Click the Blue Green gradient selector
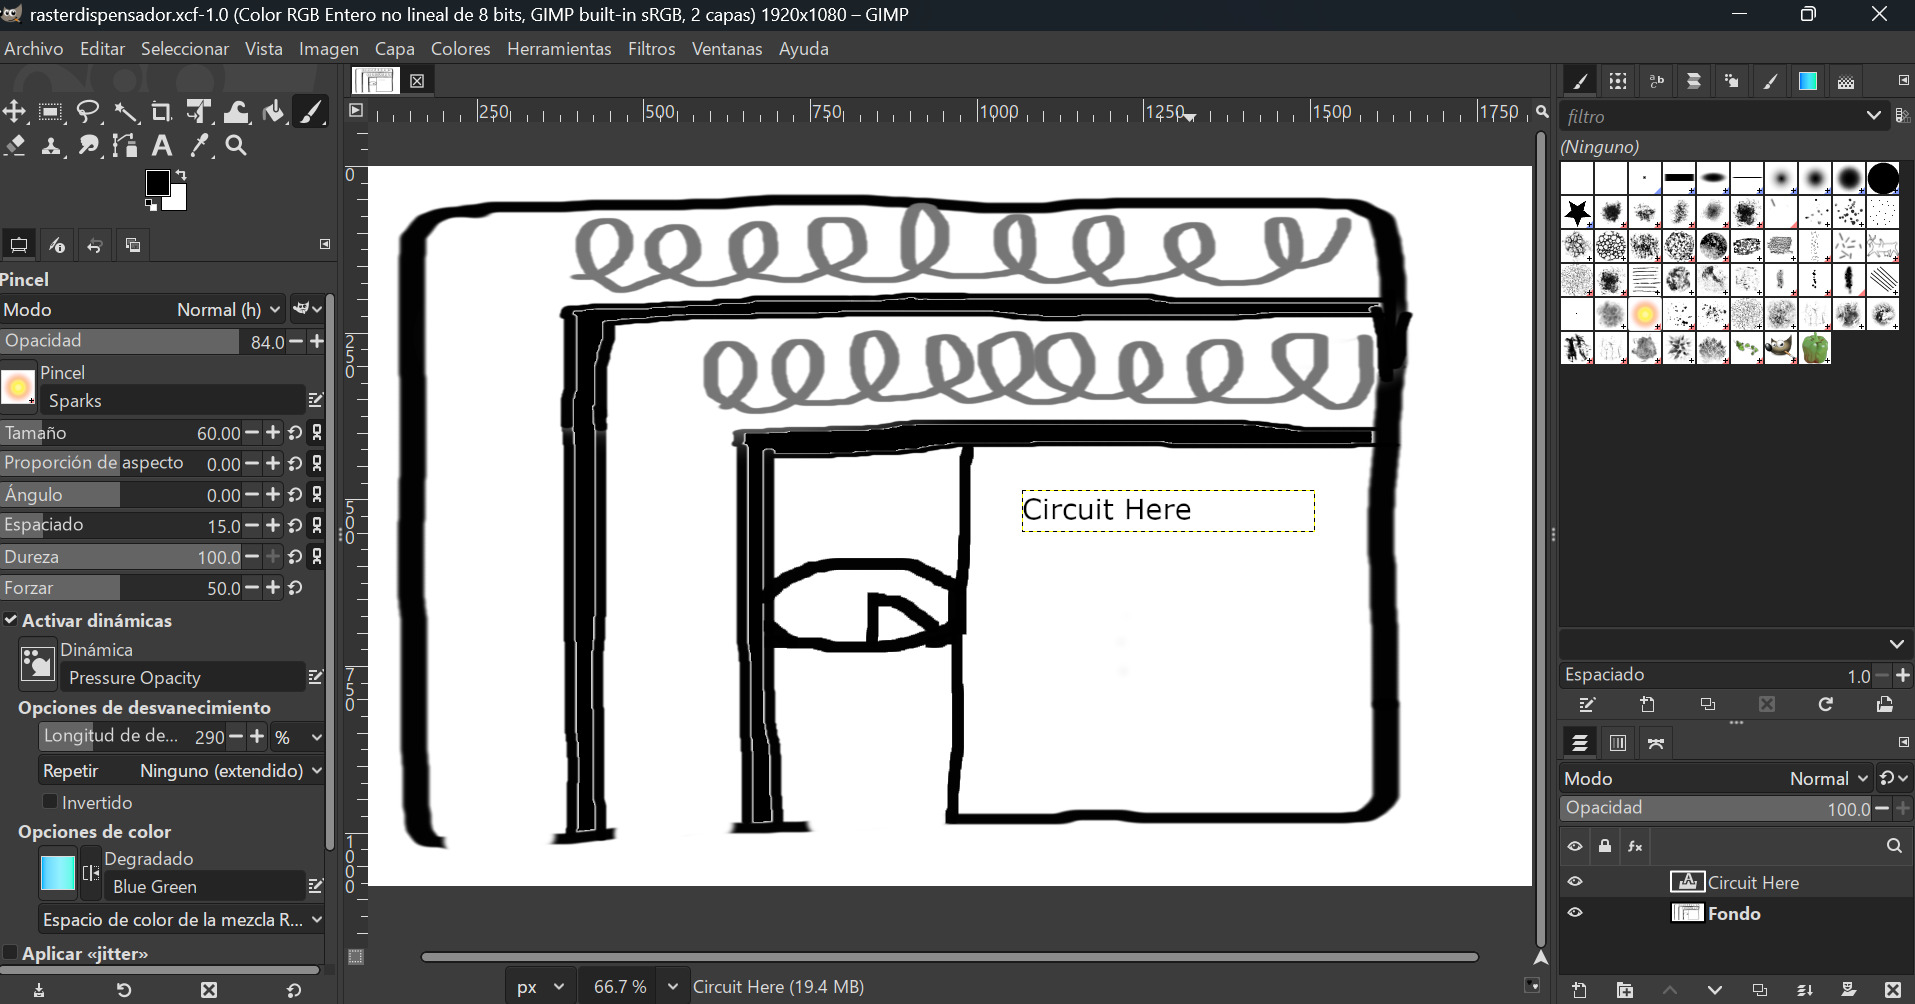The width and height of the screenshot is (1915, 1004). pos(200,886)
